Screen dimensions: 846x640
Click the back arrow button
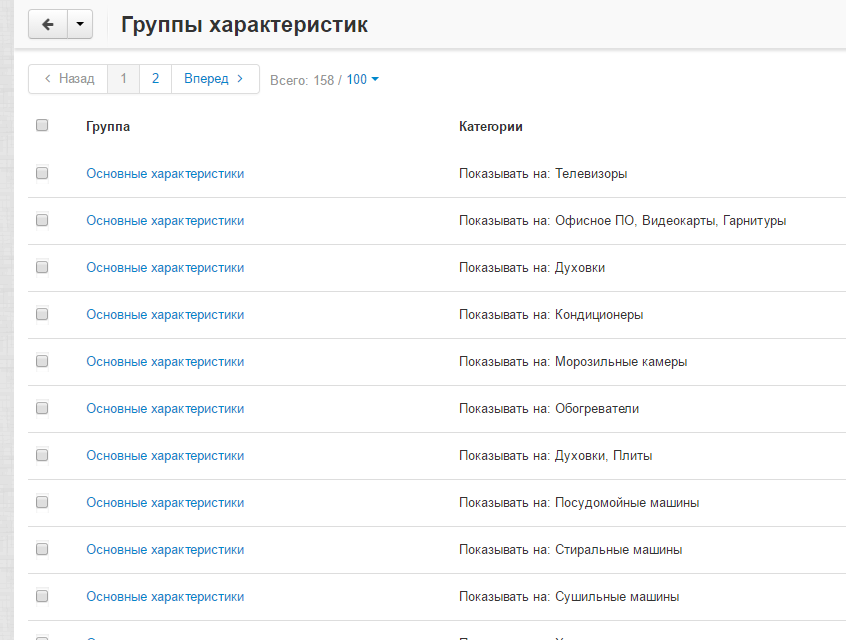coord(48,24)
